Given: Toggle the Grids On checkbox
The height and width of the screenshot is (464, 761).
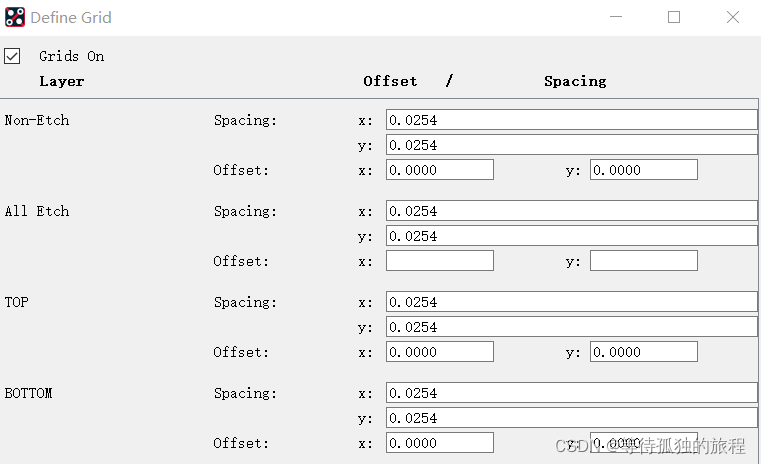Looking at the screenshot, I should [x=13, y=56].
